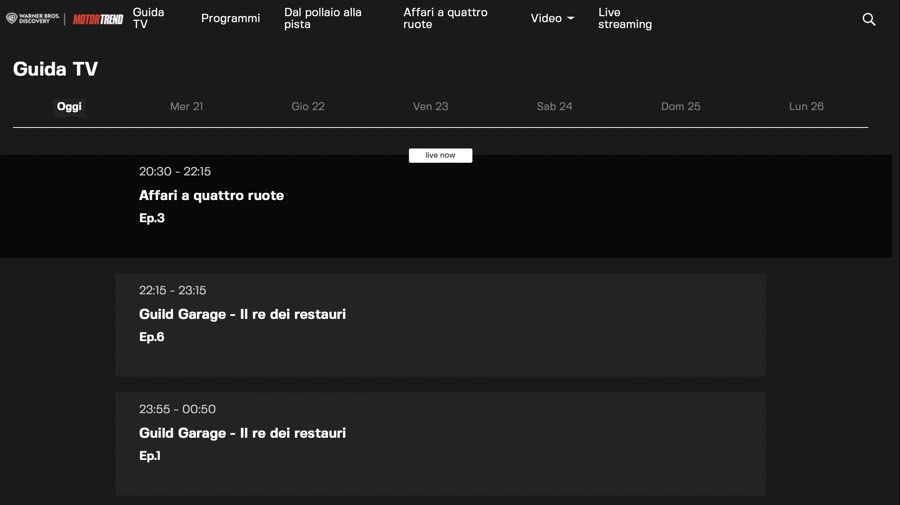
Task: Select the Oggi day tab
Action: (x=69, y=107)
